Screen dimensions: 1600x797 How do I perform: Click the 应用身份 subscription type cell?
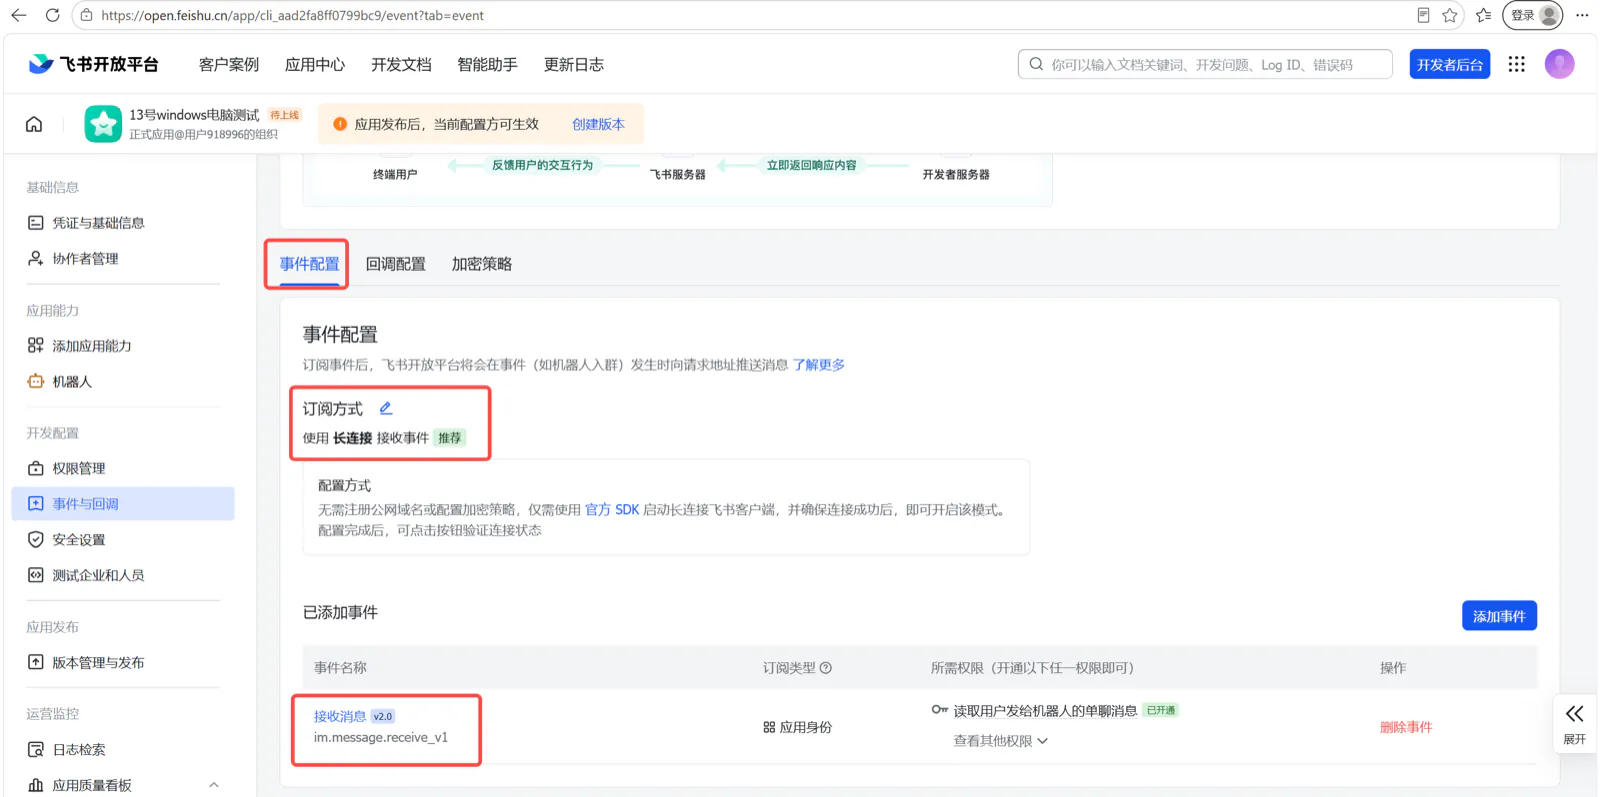[797, 727]
